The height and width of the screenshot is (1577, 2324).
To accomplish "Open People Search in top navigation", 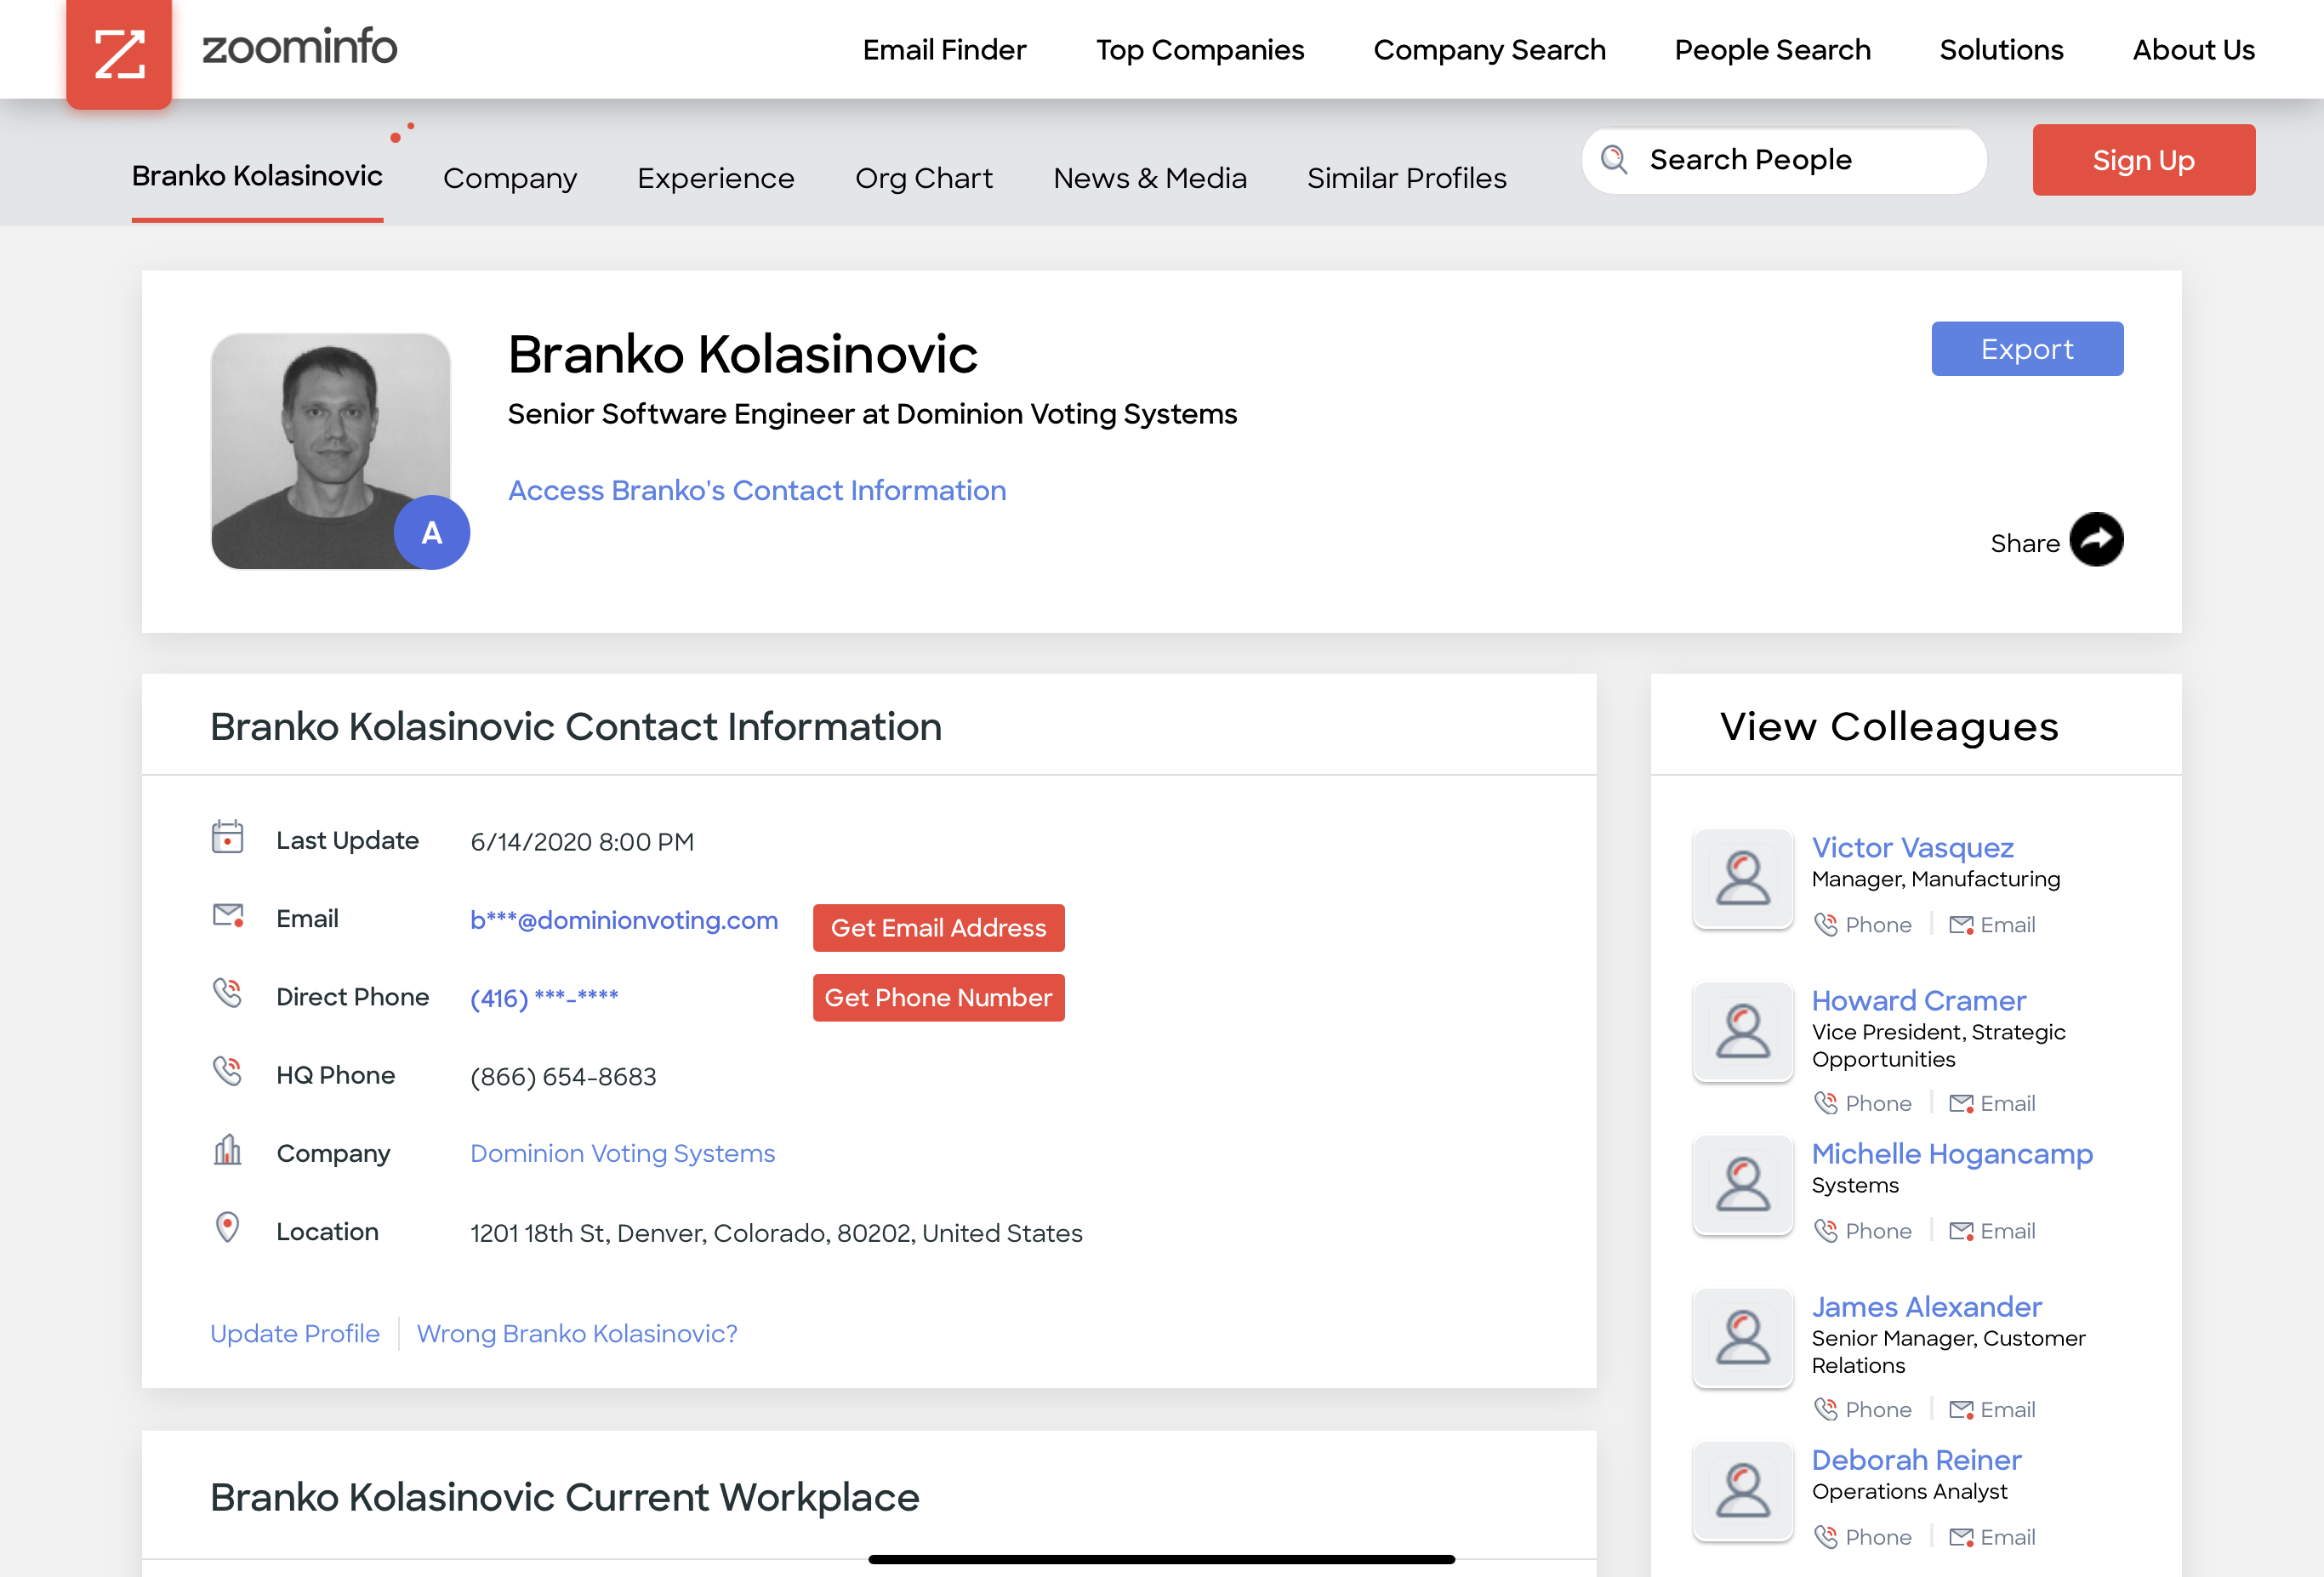I will [1772, 50].
